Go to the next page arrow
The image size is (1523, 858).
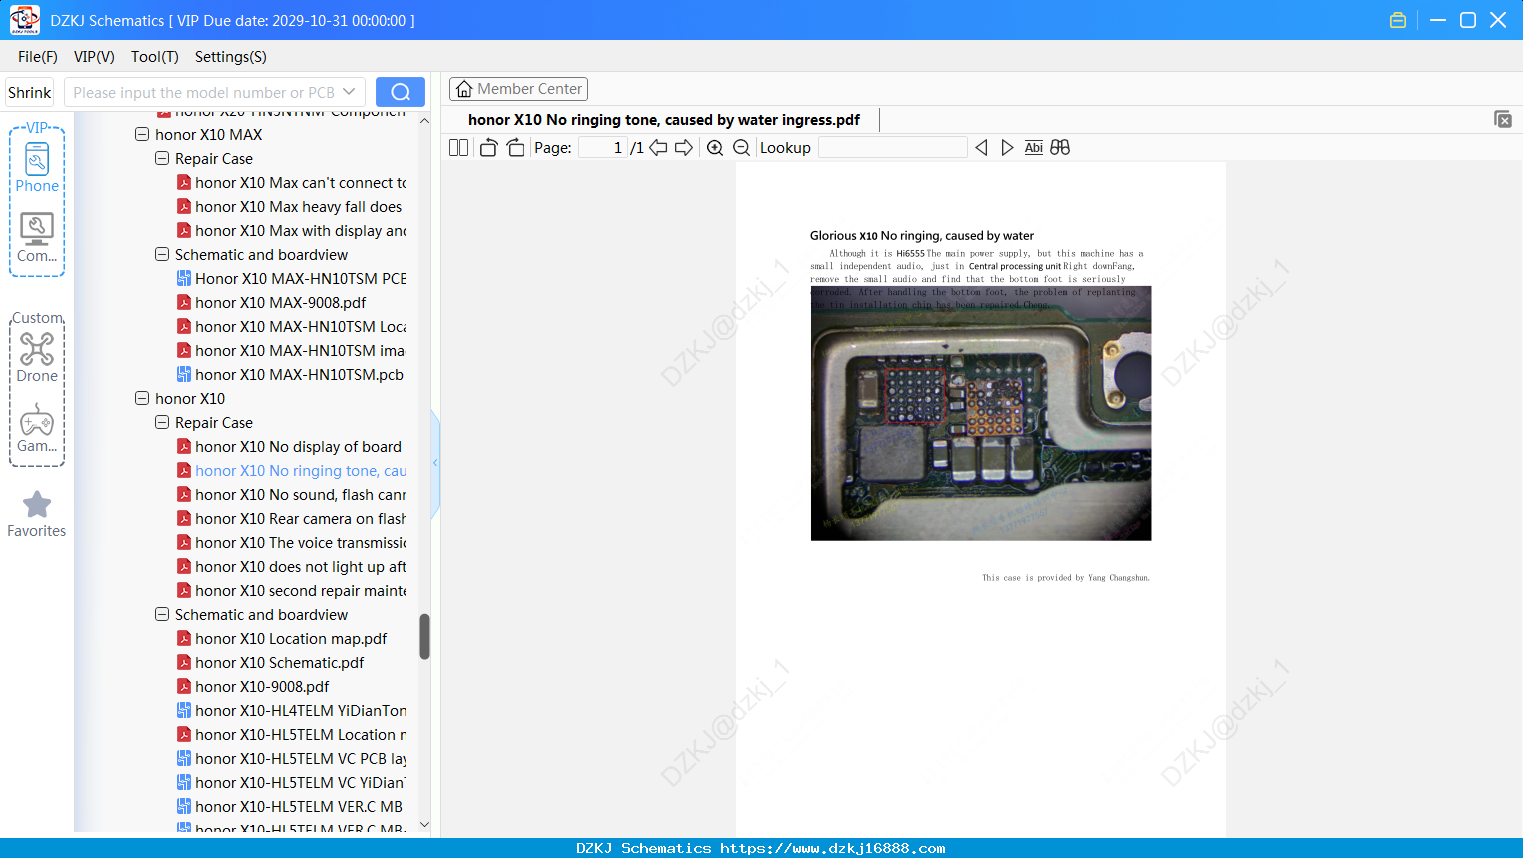click(x=684, y=147)
